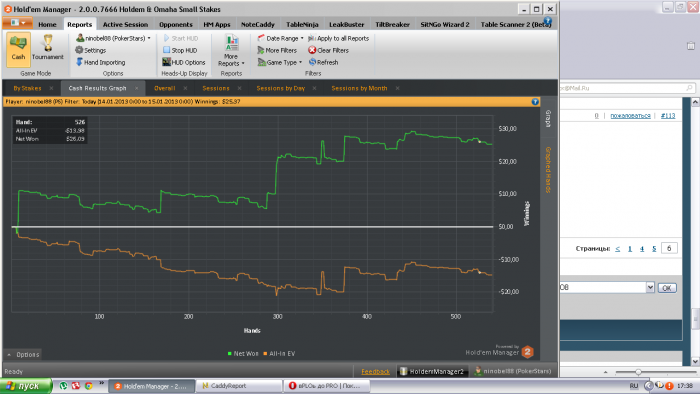Open Game Type dropdown

click(x=280, y=62)
